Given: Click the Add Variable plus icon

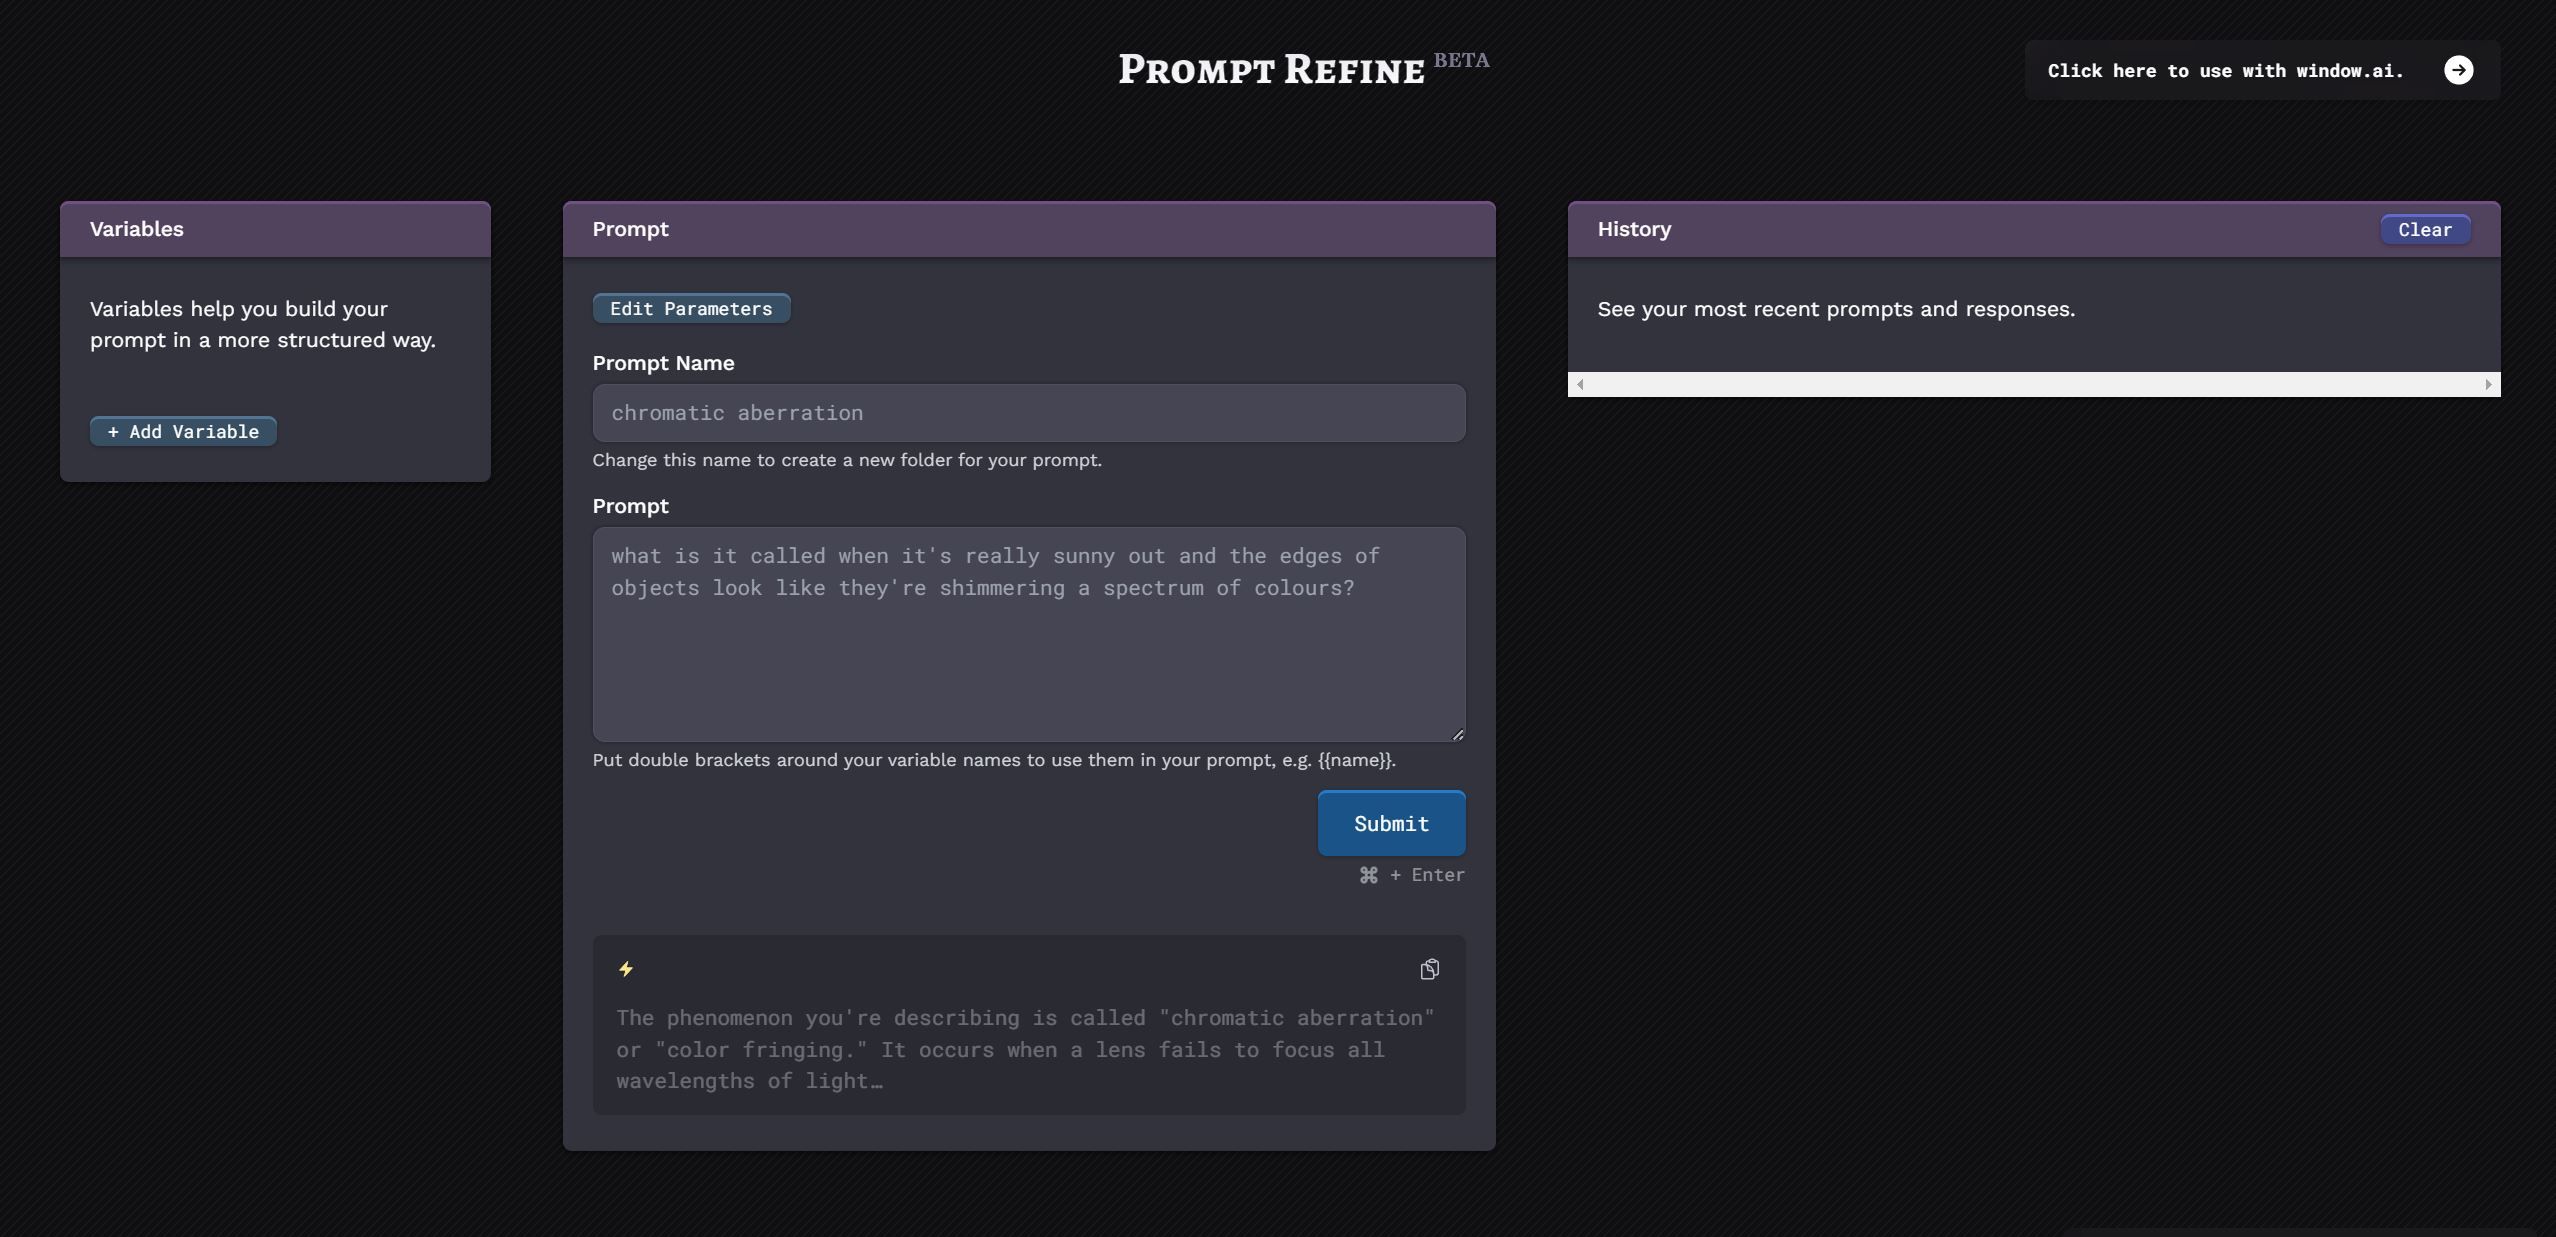Looking at the screenshot, I should click(x=111, y=430).
